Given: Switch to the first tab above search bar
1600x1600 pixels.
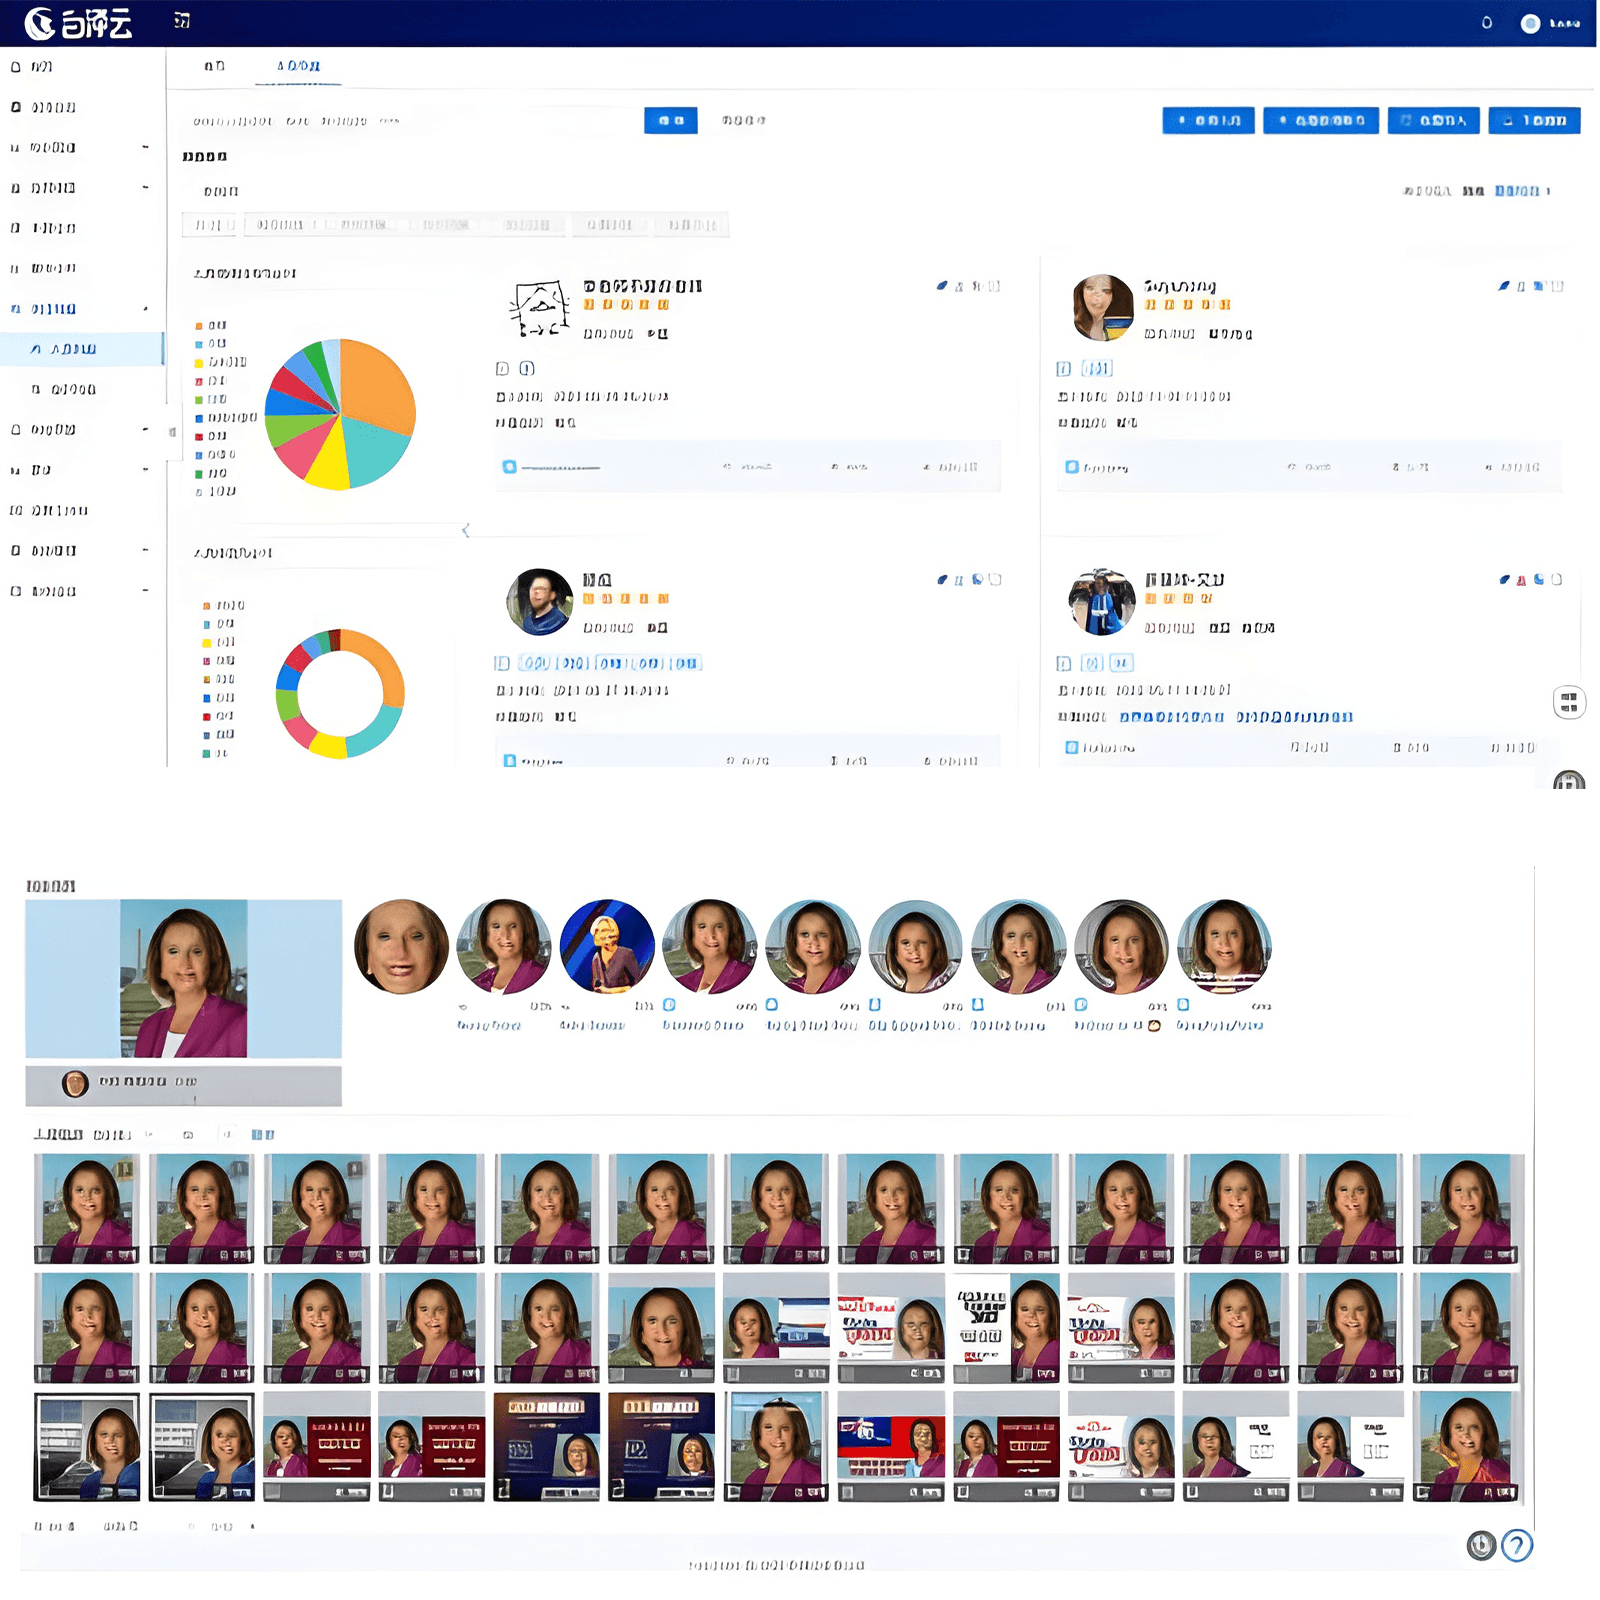Looking at the screenshot, I should [214, 66].
